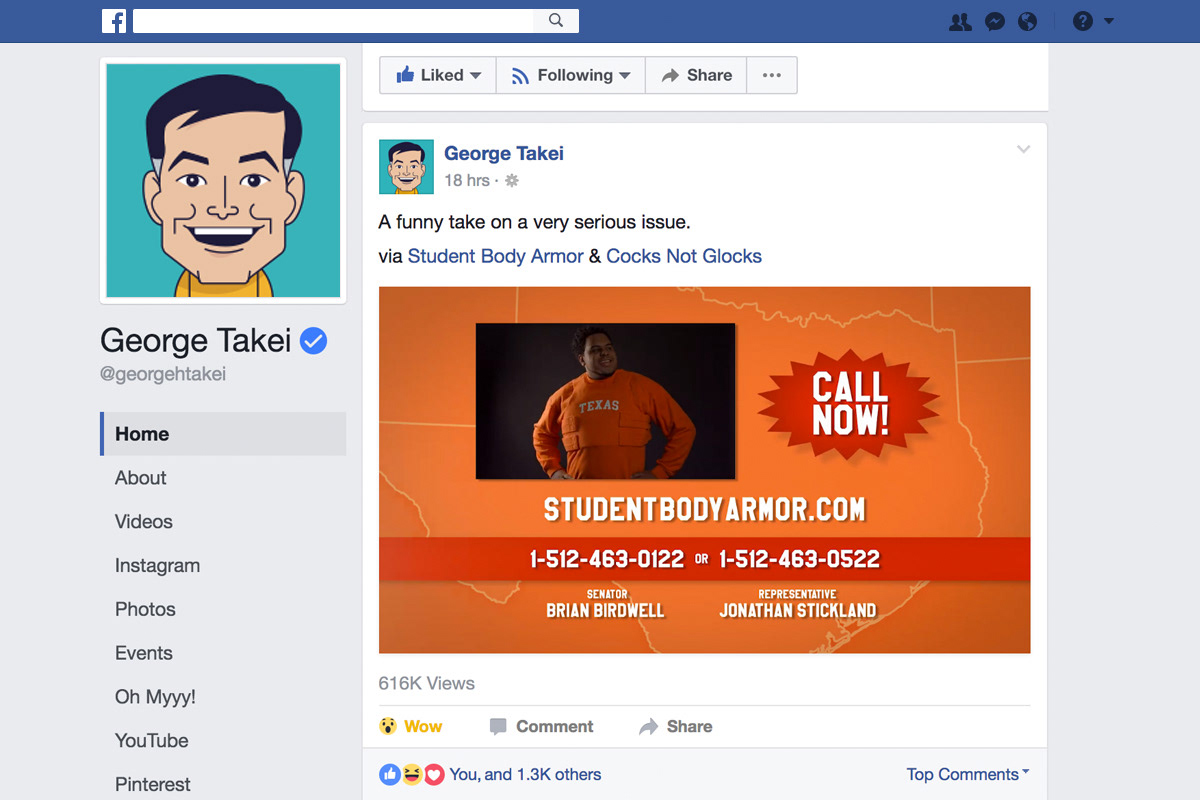Click the post Share button
Viewport: 1200px width, 800px height.
click(x=676, y=727)
